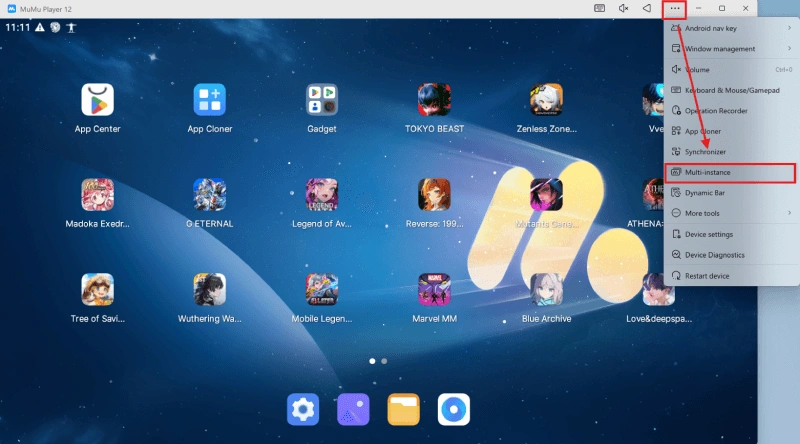Open the gallery app in dock
Viewport: 800px width, 444px height.
point(353,409)
